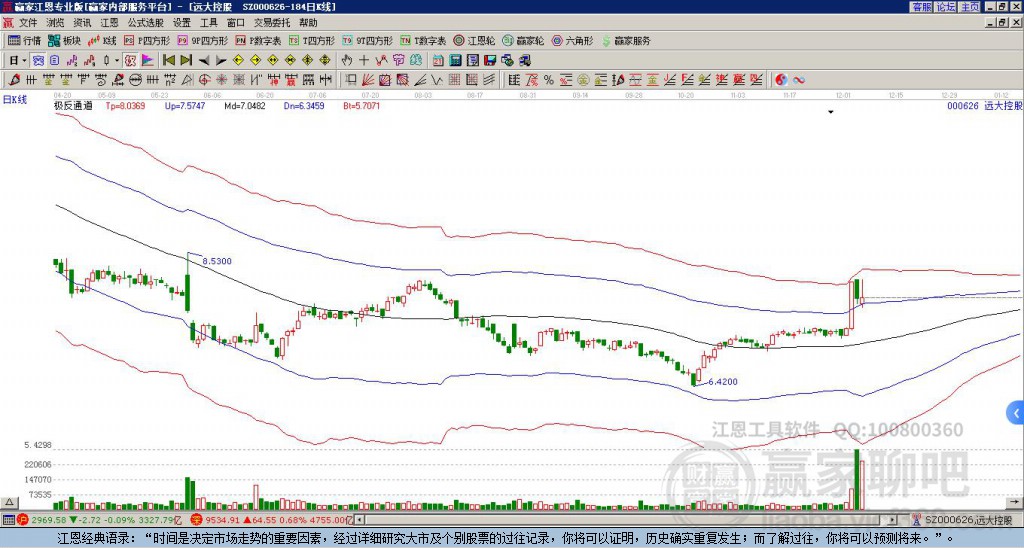Screen dimensions: 1024x548
Task: Click the Tp=8.0369 value
Action: pos(125,105)
